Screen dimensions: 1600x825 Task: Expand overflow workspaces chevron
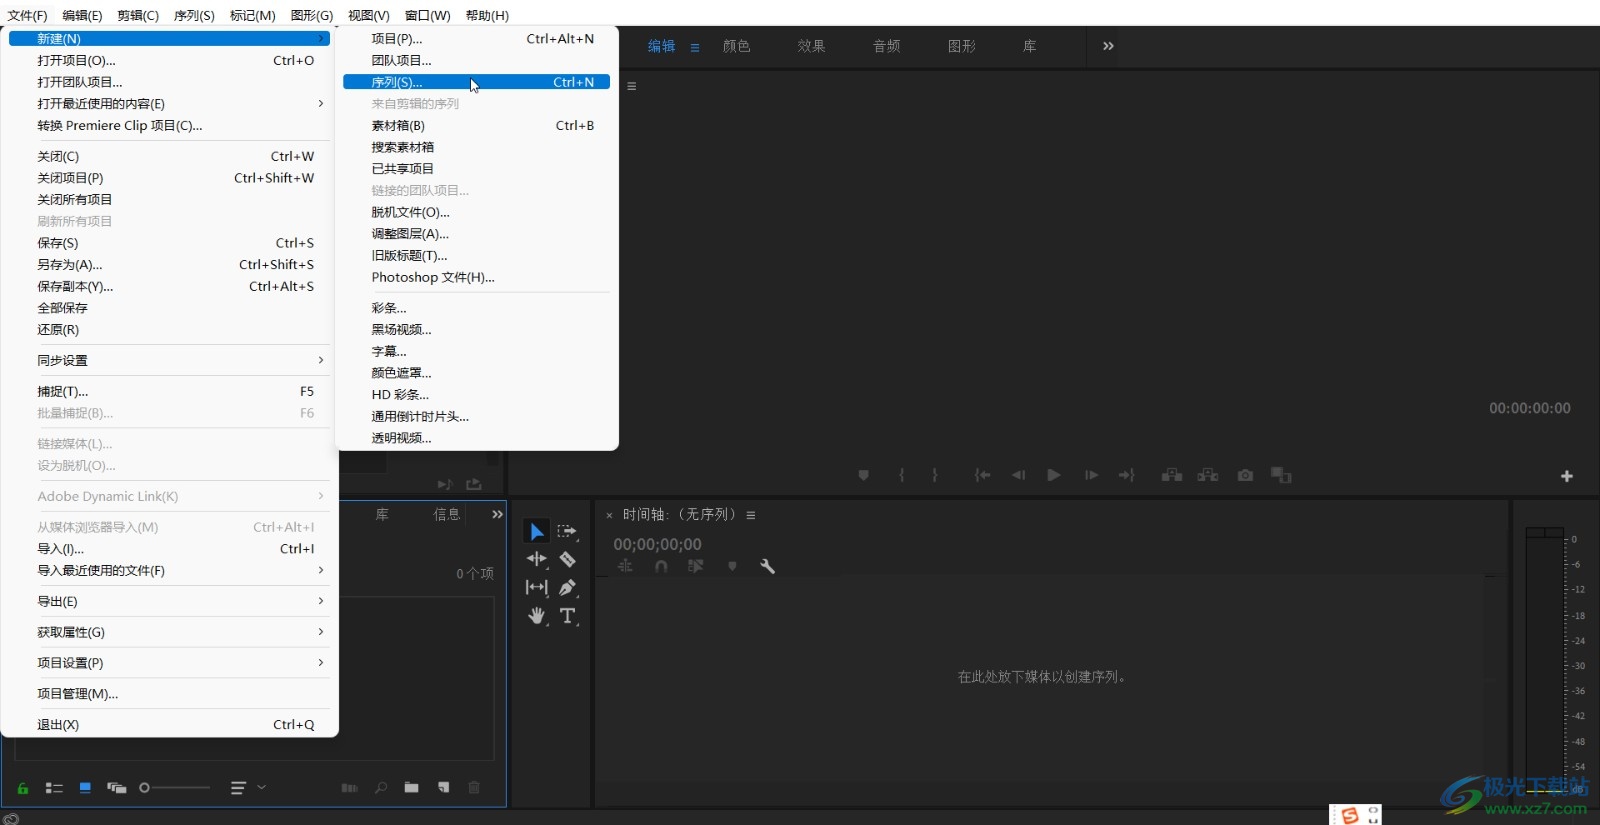(x=1108, y=46)
